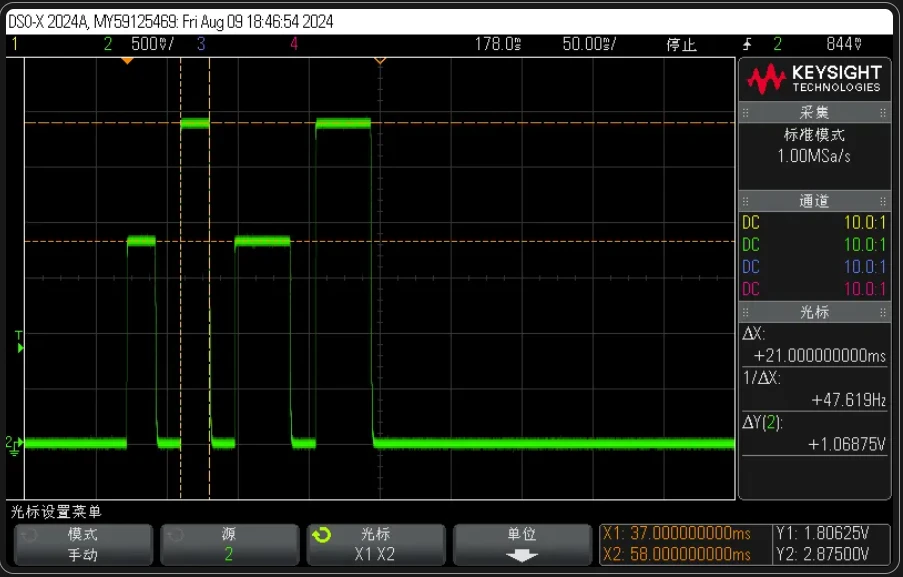Click the solid orange trigger position marker

tap(127, 61)
